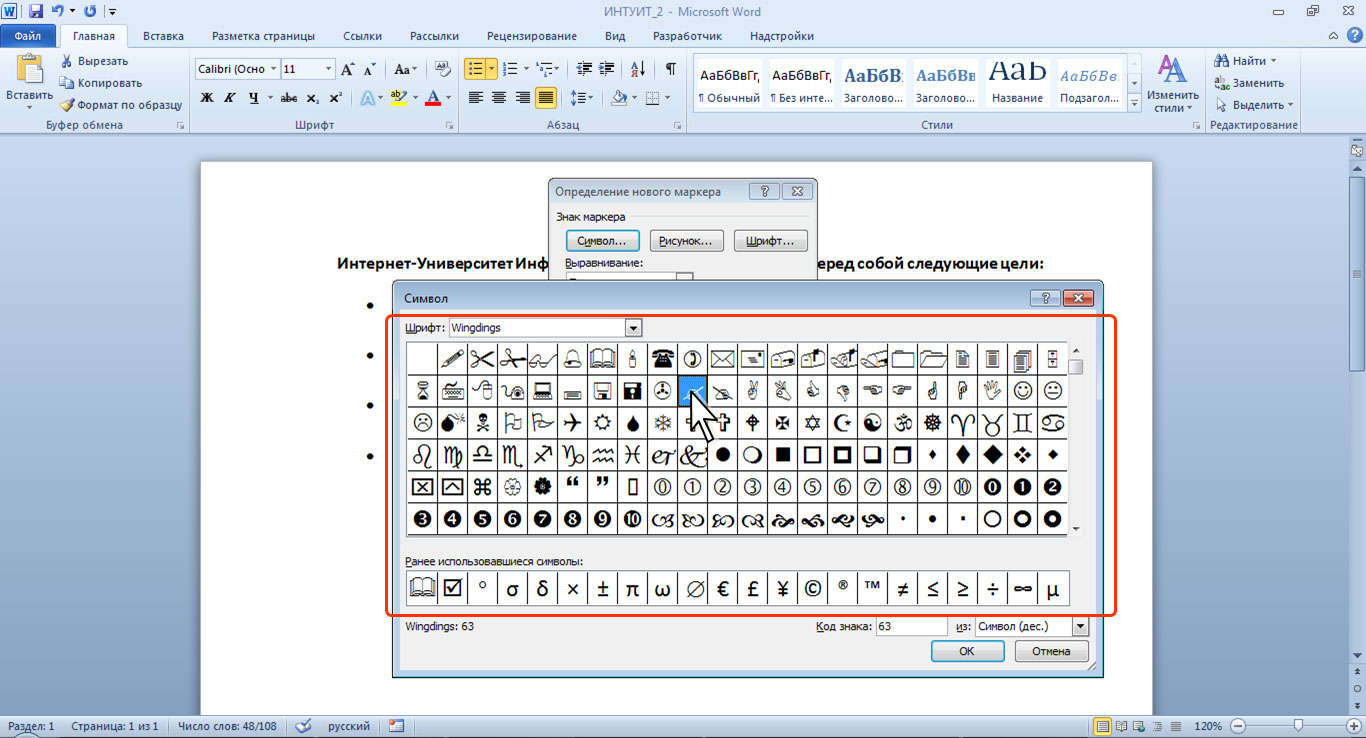This screenshot has width=1366, height=738.
Task: Click Clear Formatting eraser icon
Action: 441,69
